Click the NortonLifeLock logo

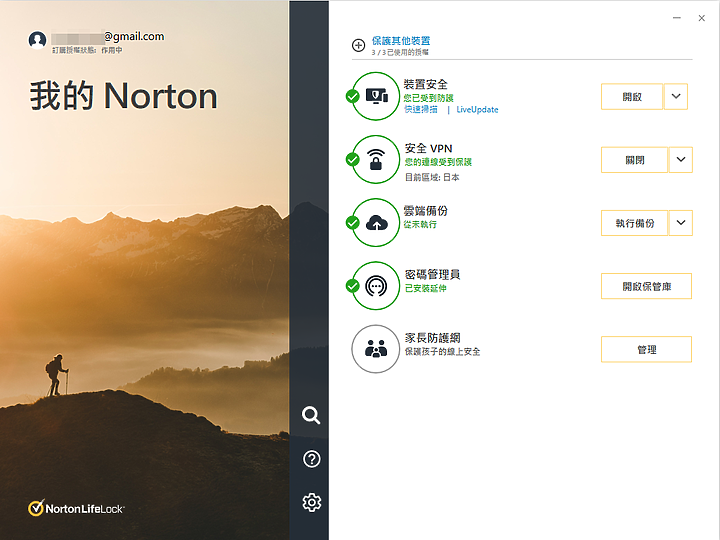click(76, 508)
